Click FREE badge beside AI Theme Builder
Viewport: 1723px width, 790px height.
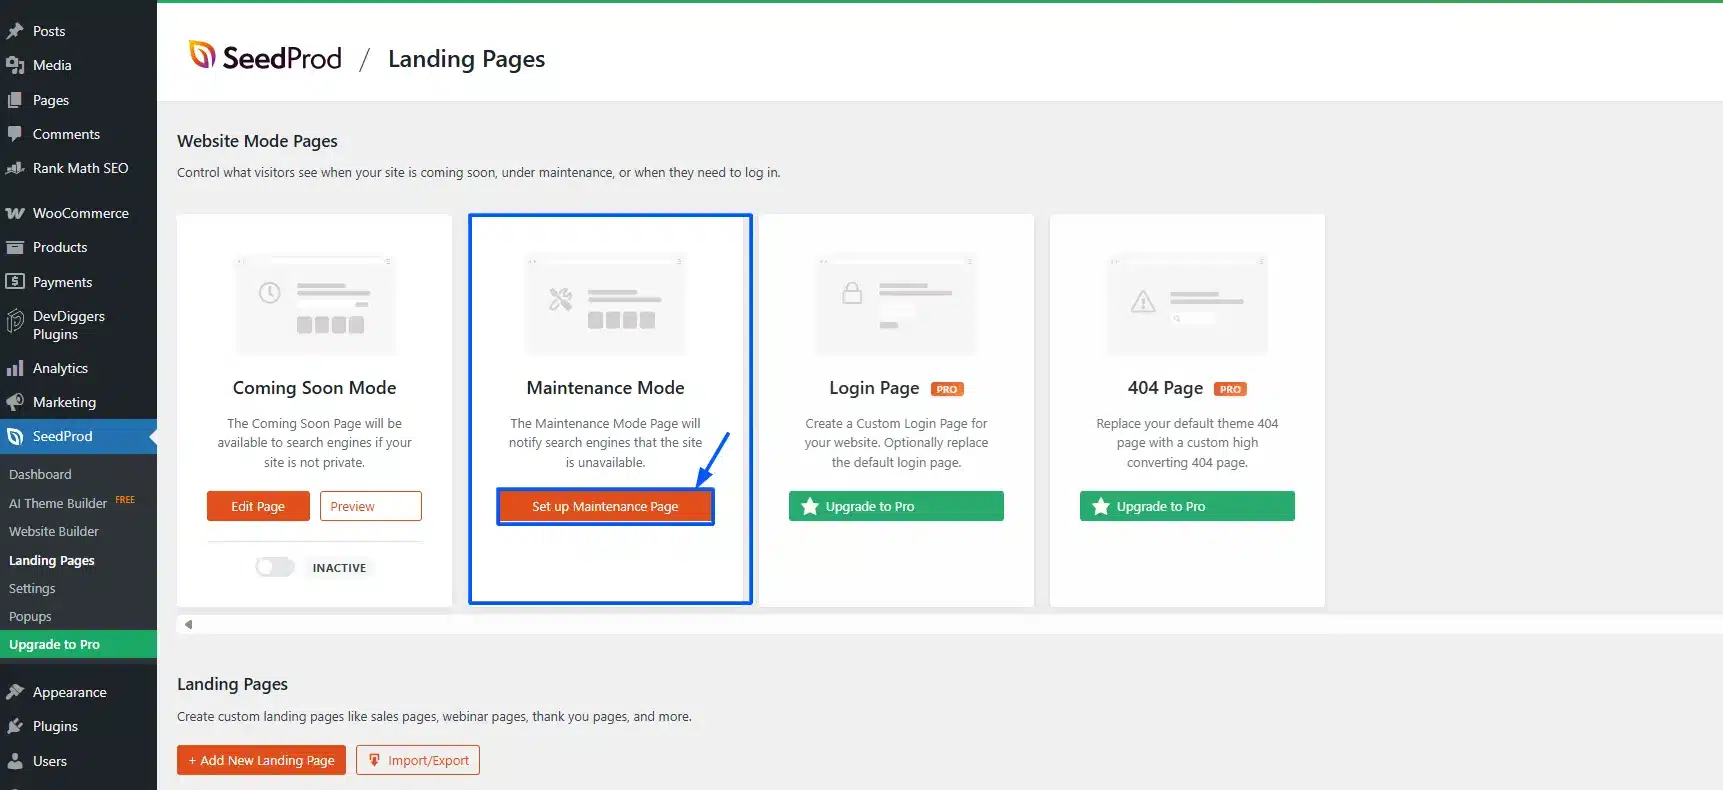click(x=125, y=500)
